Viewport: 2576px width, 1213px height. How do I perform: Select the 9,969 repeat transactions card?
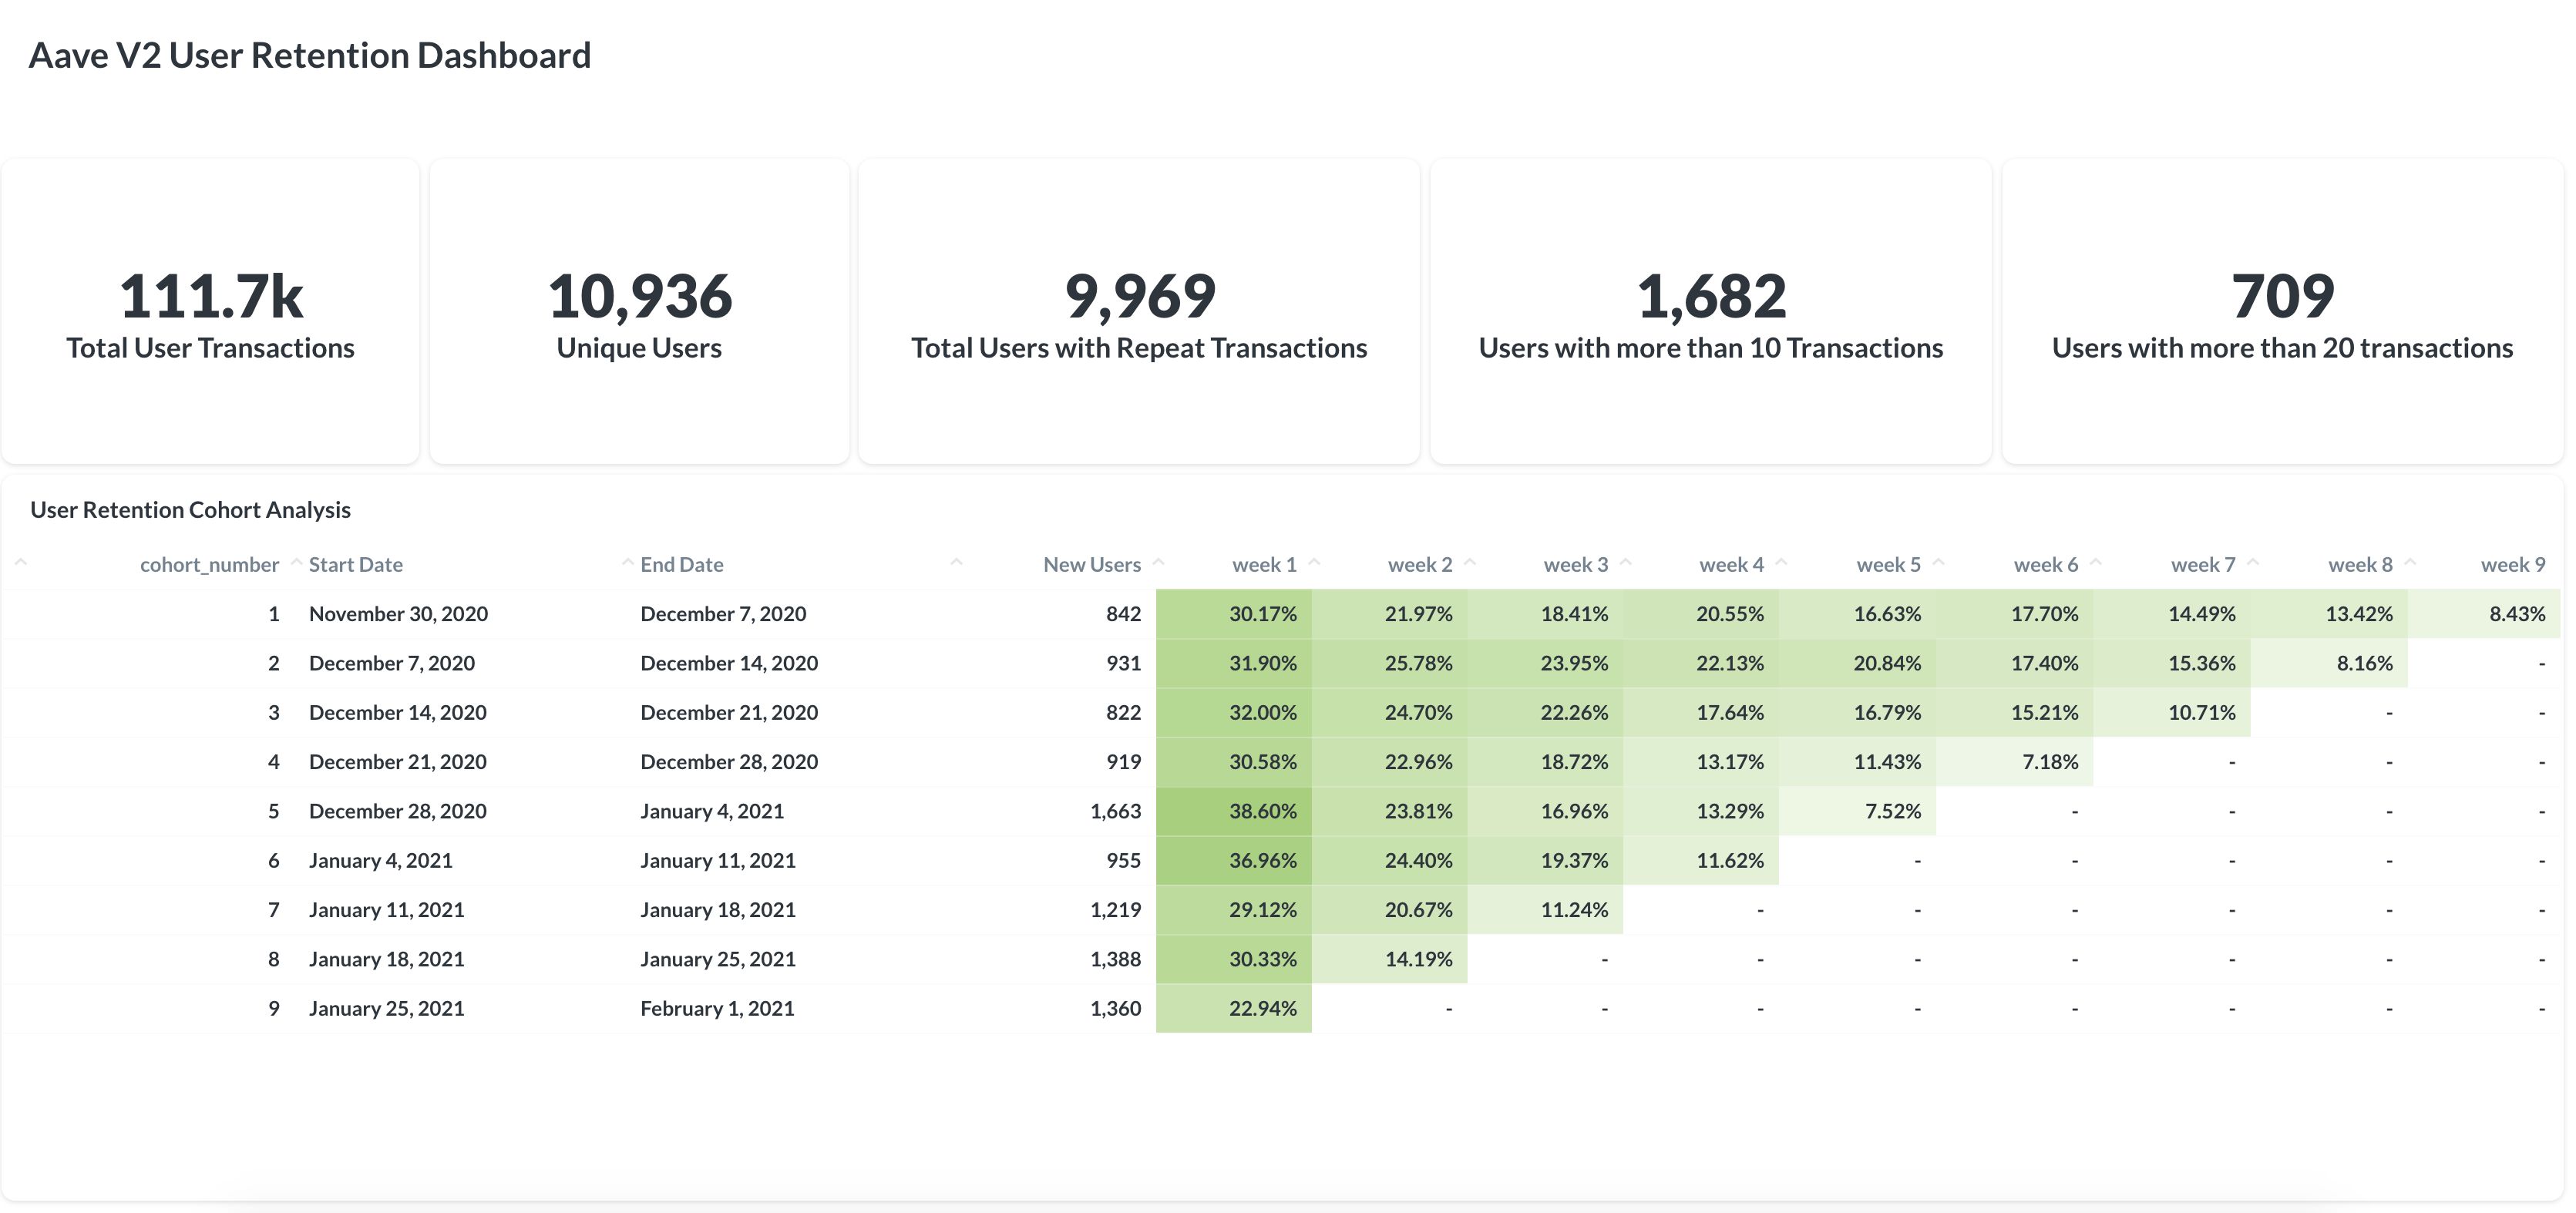click(x=1139, y=311)
